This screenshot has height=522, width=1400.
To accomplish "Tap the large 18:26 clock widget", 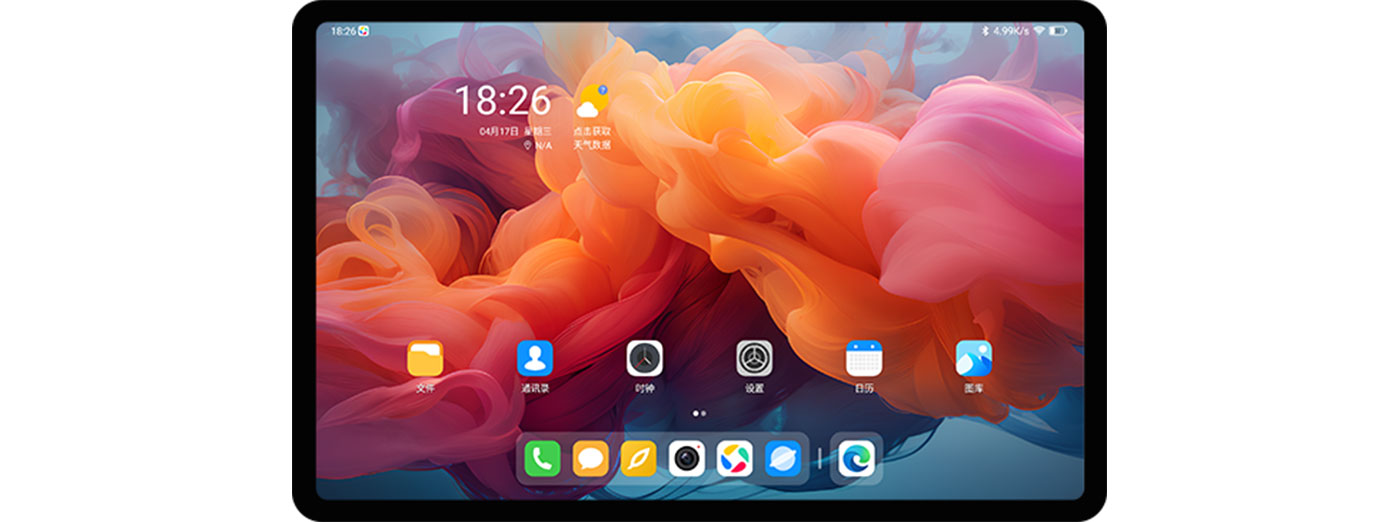I will click(503, 101).
